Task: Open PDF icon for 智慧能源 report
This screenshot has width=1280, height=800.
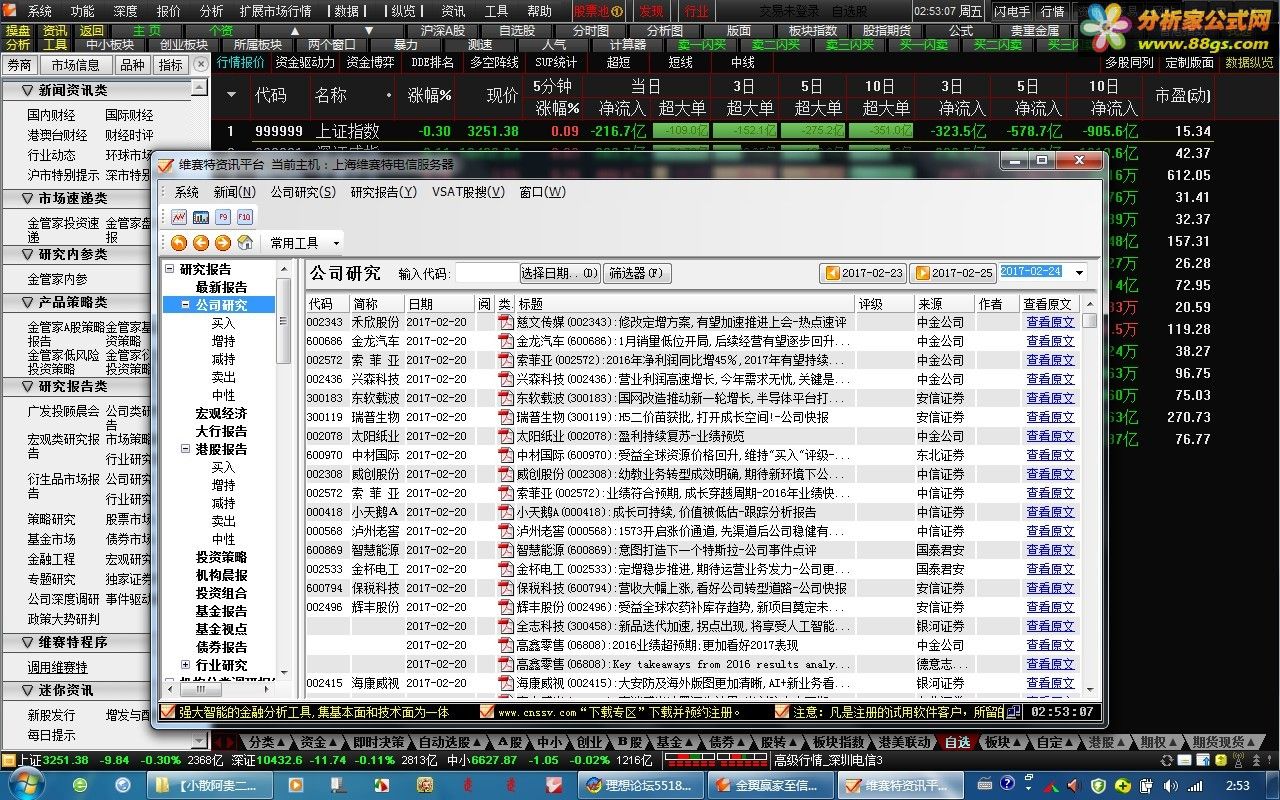Action: click(506, 550)
